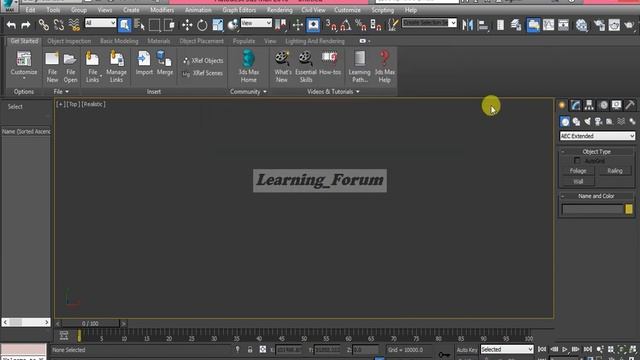Click the Import button in Insert panel
Screen dimensions: 640x360
[x=144, y=64]
